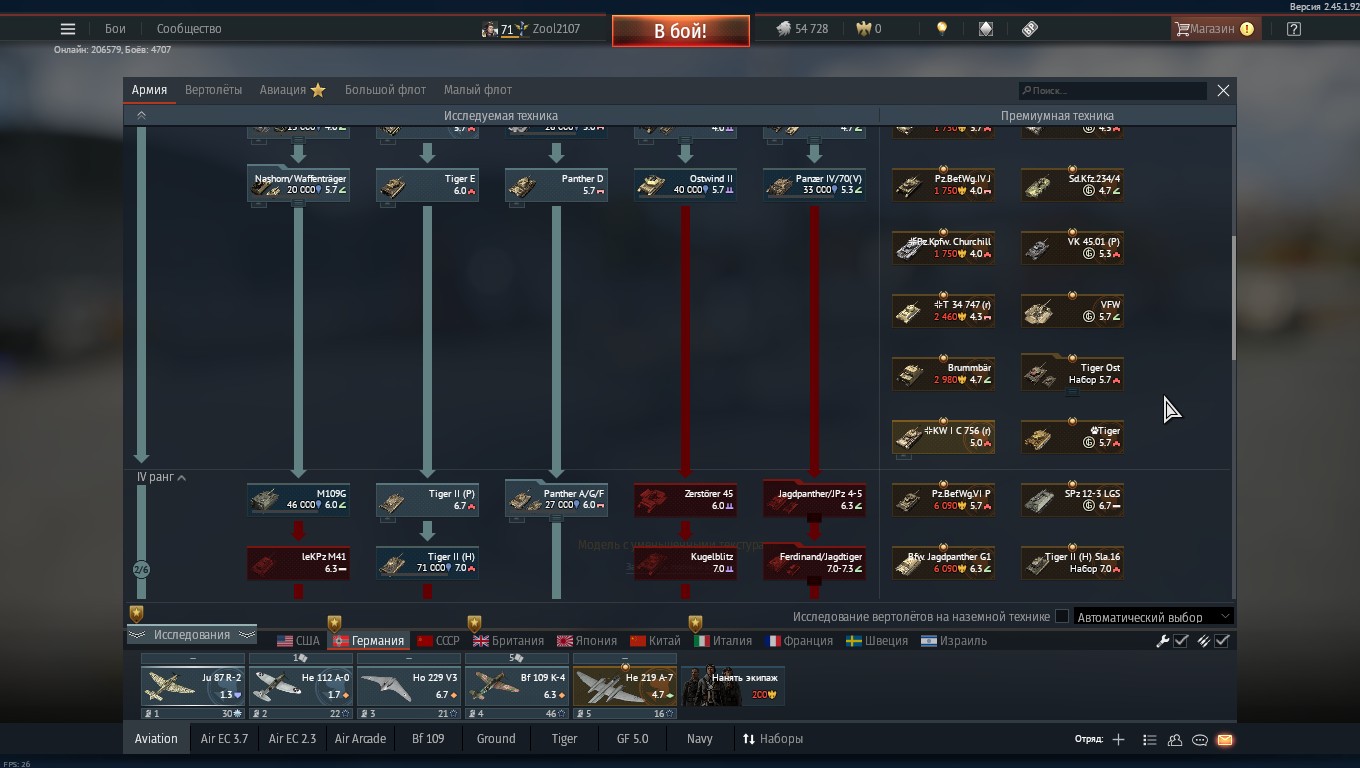Select the Jagdpanther/JPz 4-5 locked card
Image resolution: width=1360 pixels, height=768 pixels.
coord(814,499)
